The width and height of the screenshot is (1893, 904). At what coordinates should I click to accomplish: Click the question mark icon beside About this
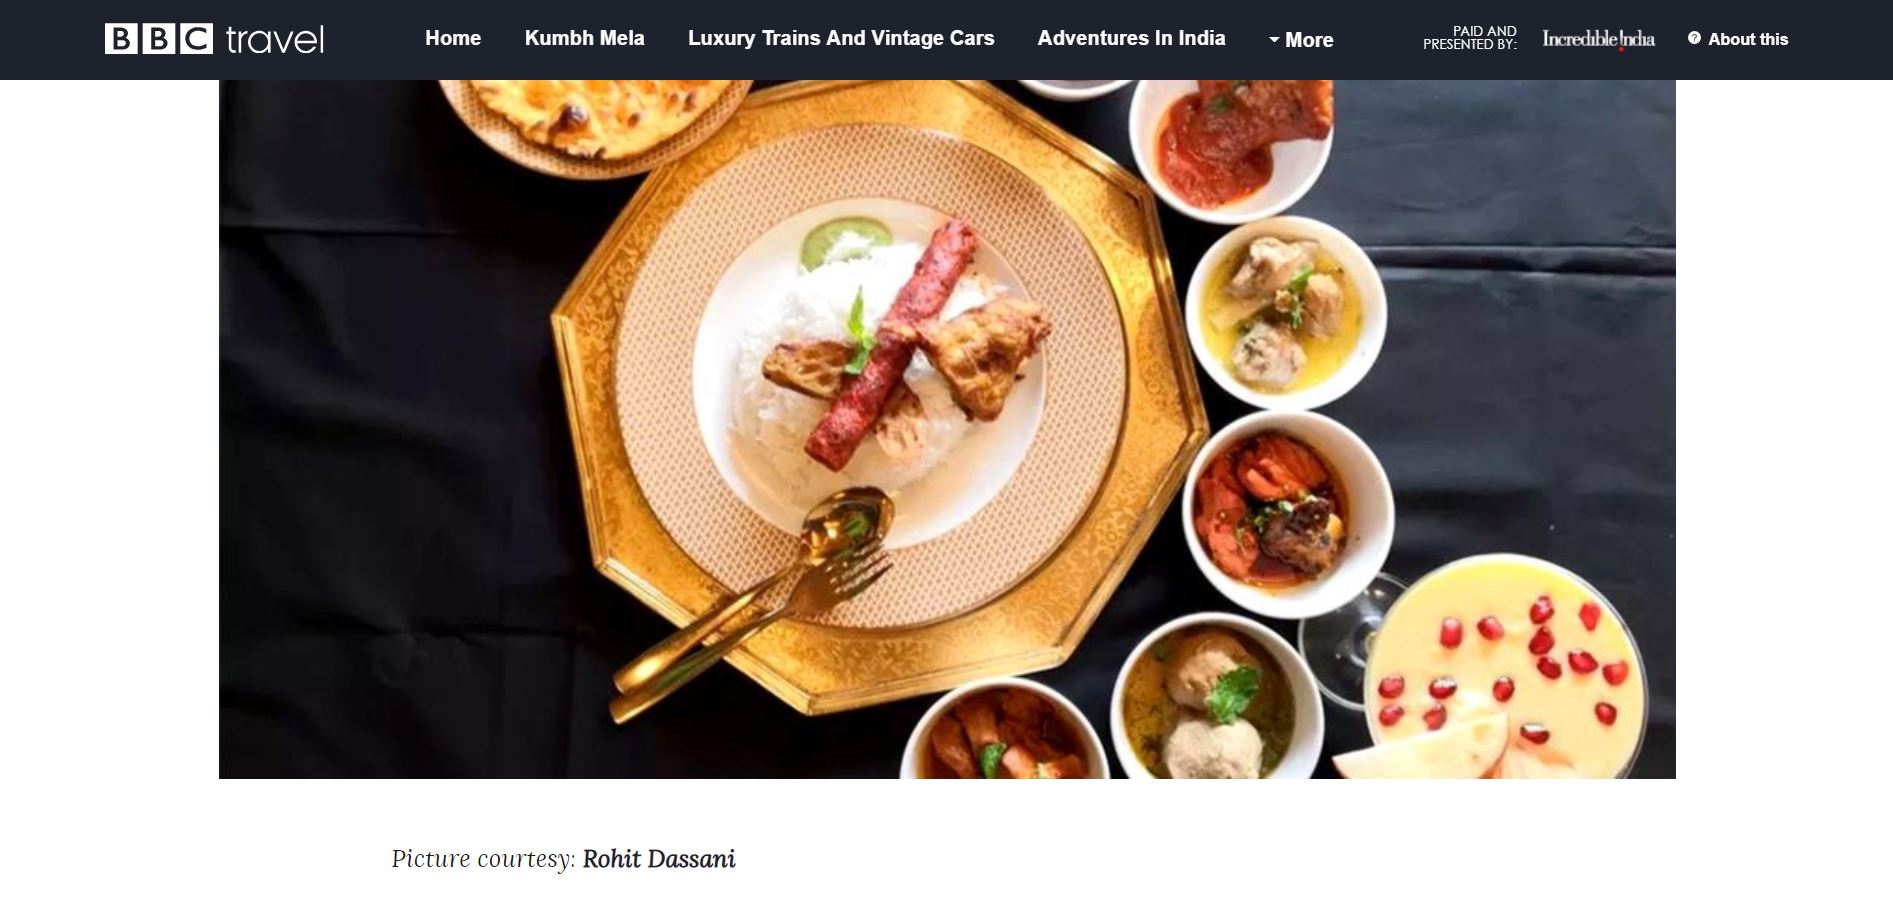click(x=1694, y=38)
